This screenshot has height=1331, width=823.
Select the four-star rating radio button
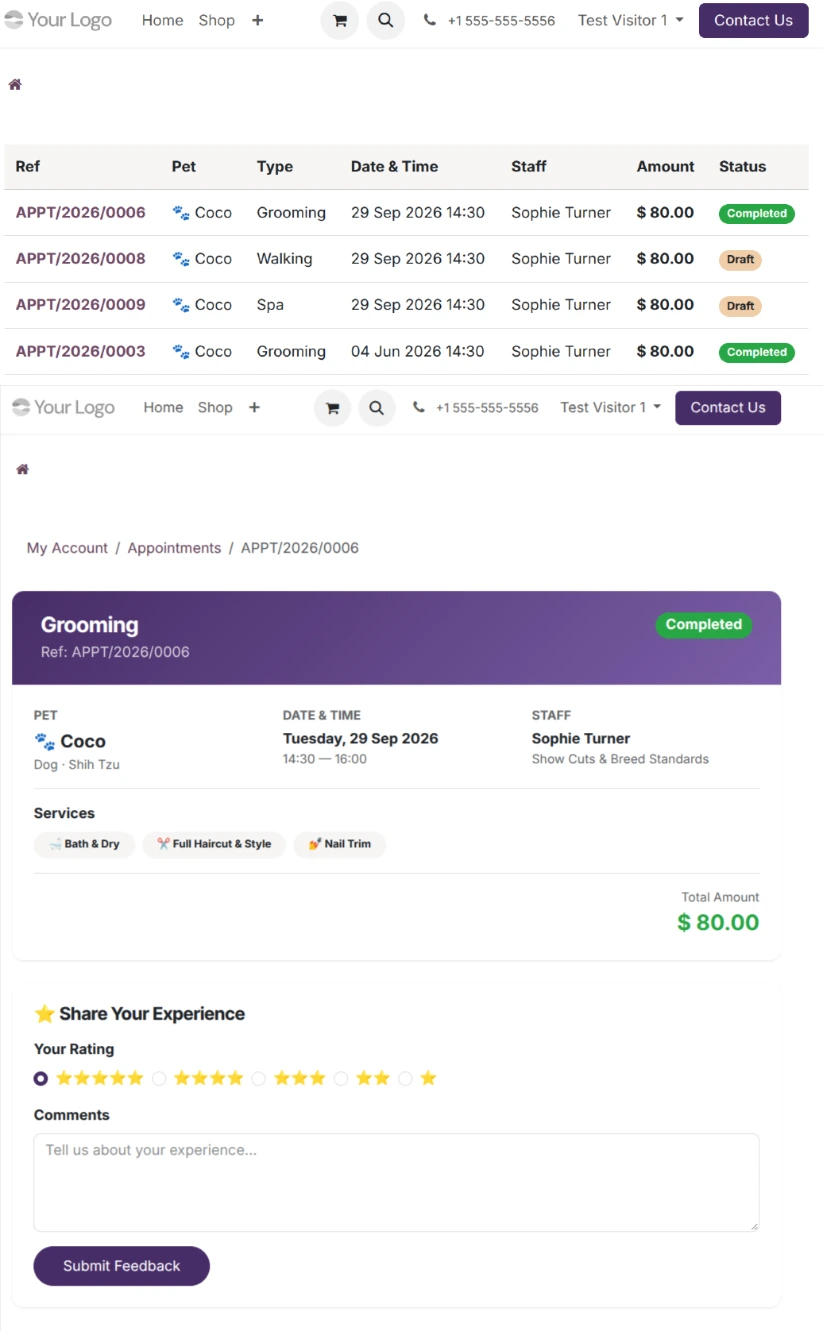pos(159,1079)
